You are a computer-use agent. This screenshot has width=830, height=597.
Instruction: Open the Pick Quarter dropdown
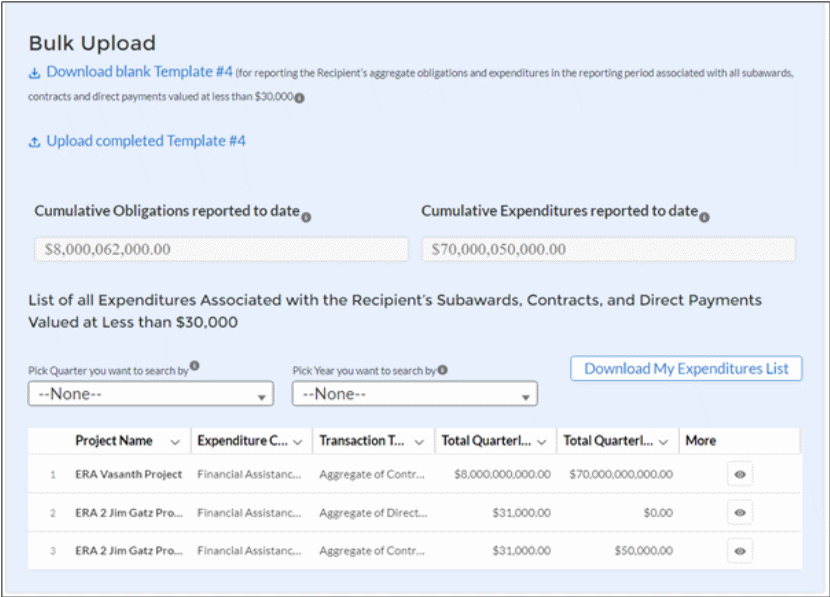151,394
